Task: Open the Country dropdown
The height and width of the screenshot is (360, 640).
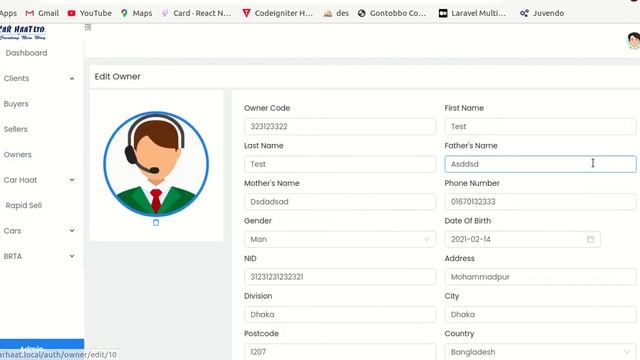Action: (x=540, y=352)
